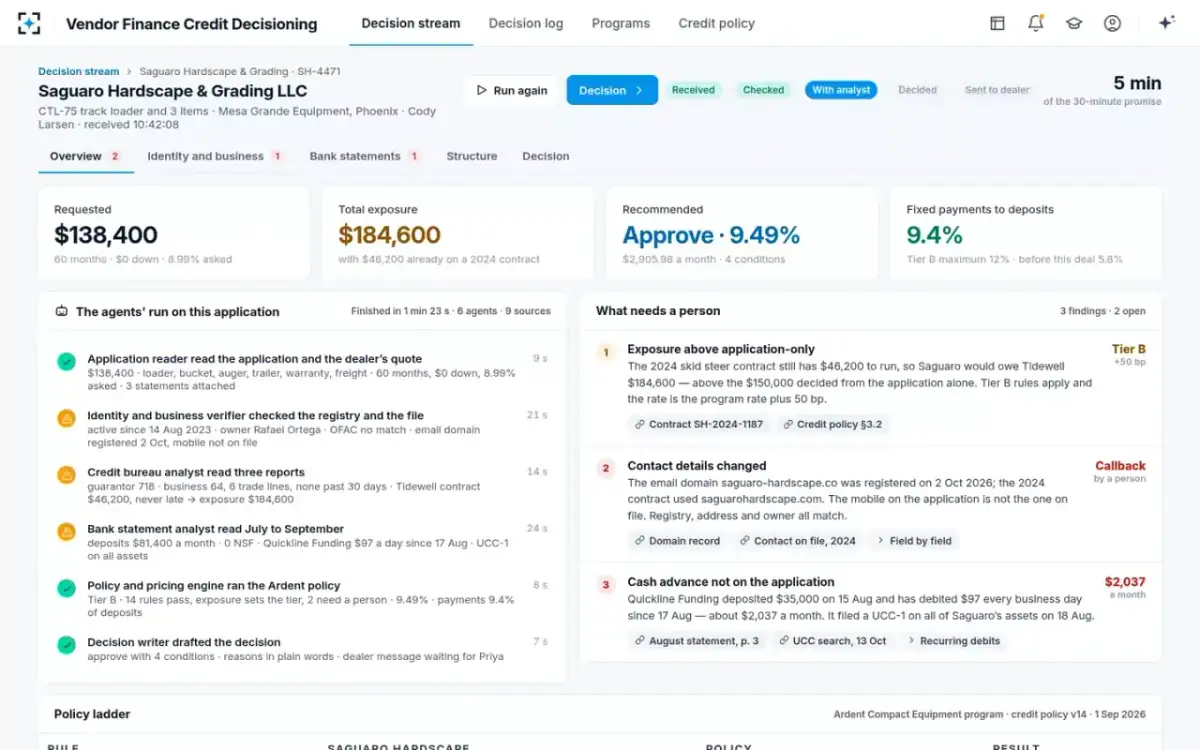The image size is (1200, 750).
Task: Select Identity and business sub-tab
Action: (215, 156)
